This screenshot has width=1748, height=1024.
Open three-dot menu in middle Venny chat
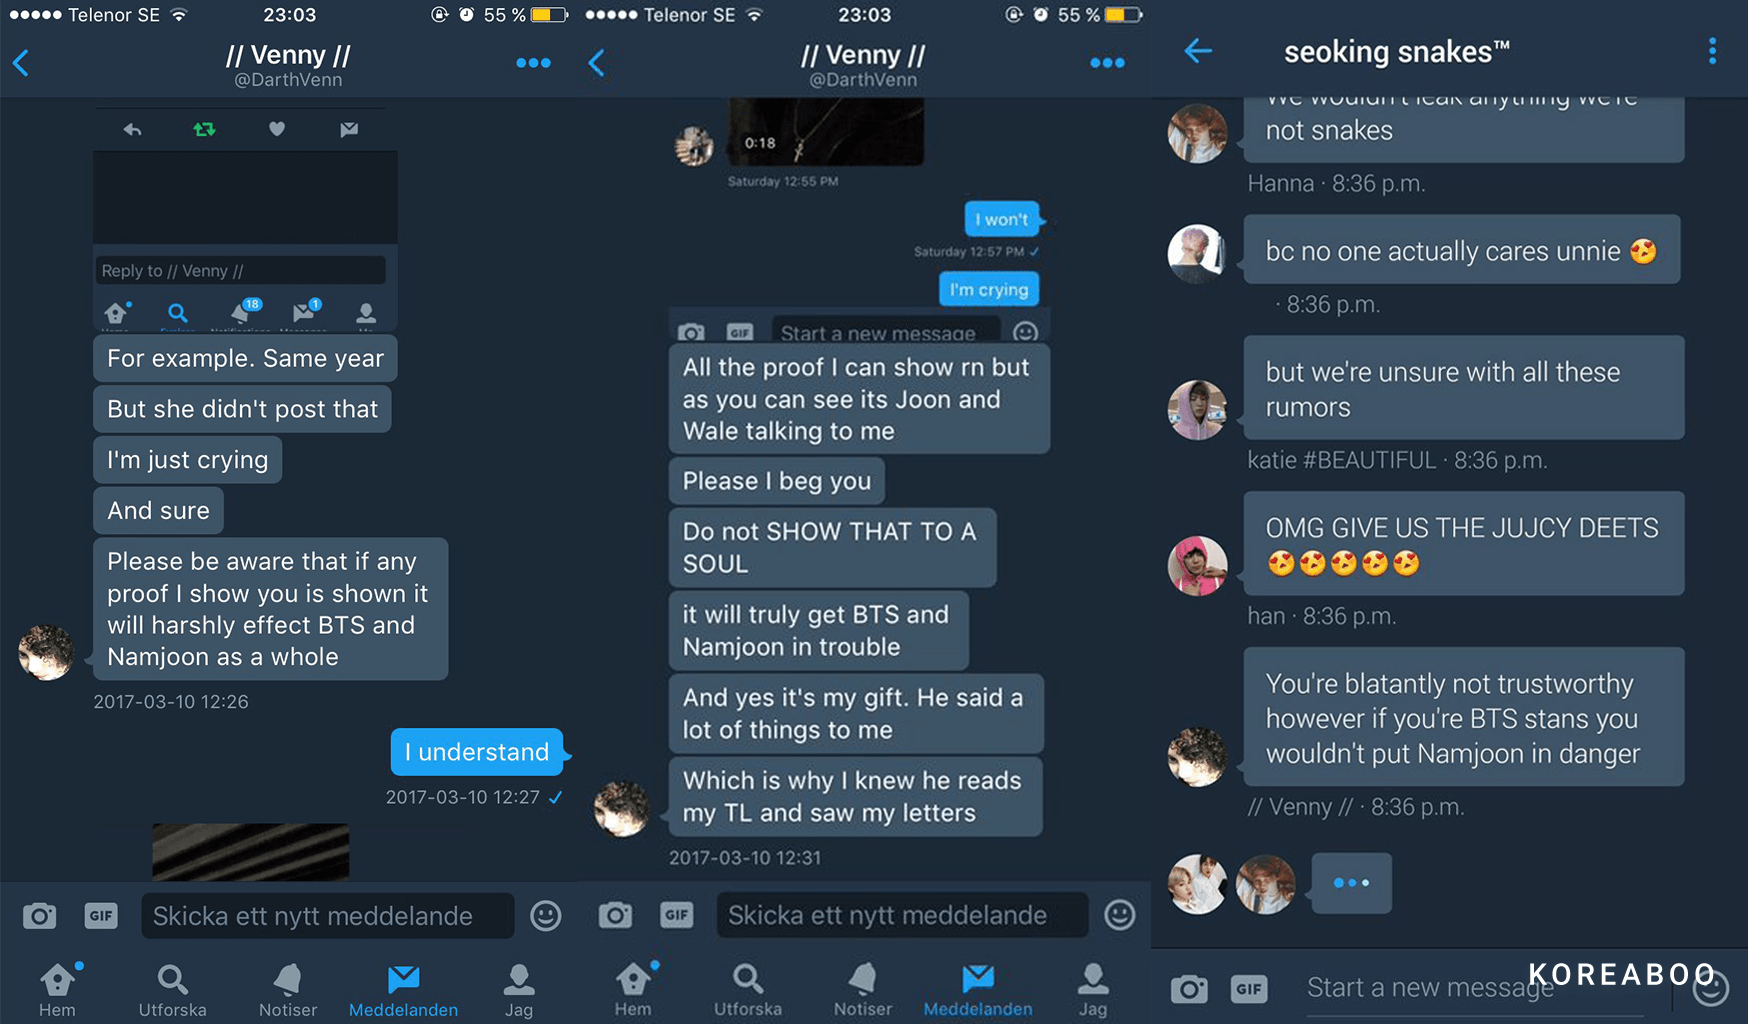coord(1107,63)
